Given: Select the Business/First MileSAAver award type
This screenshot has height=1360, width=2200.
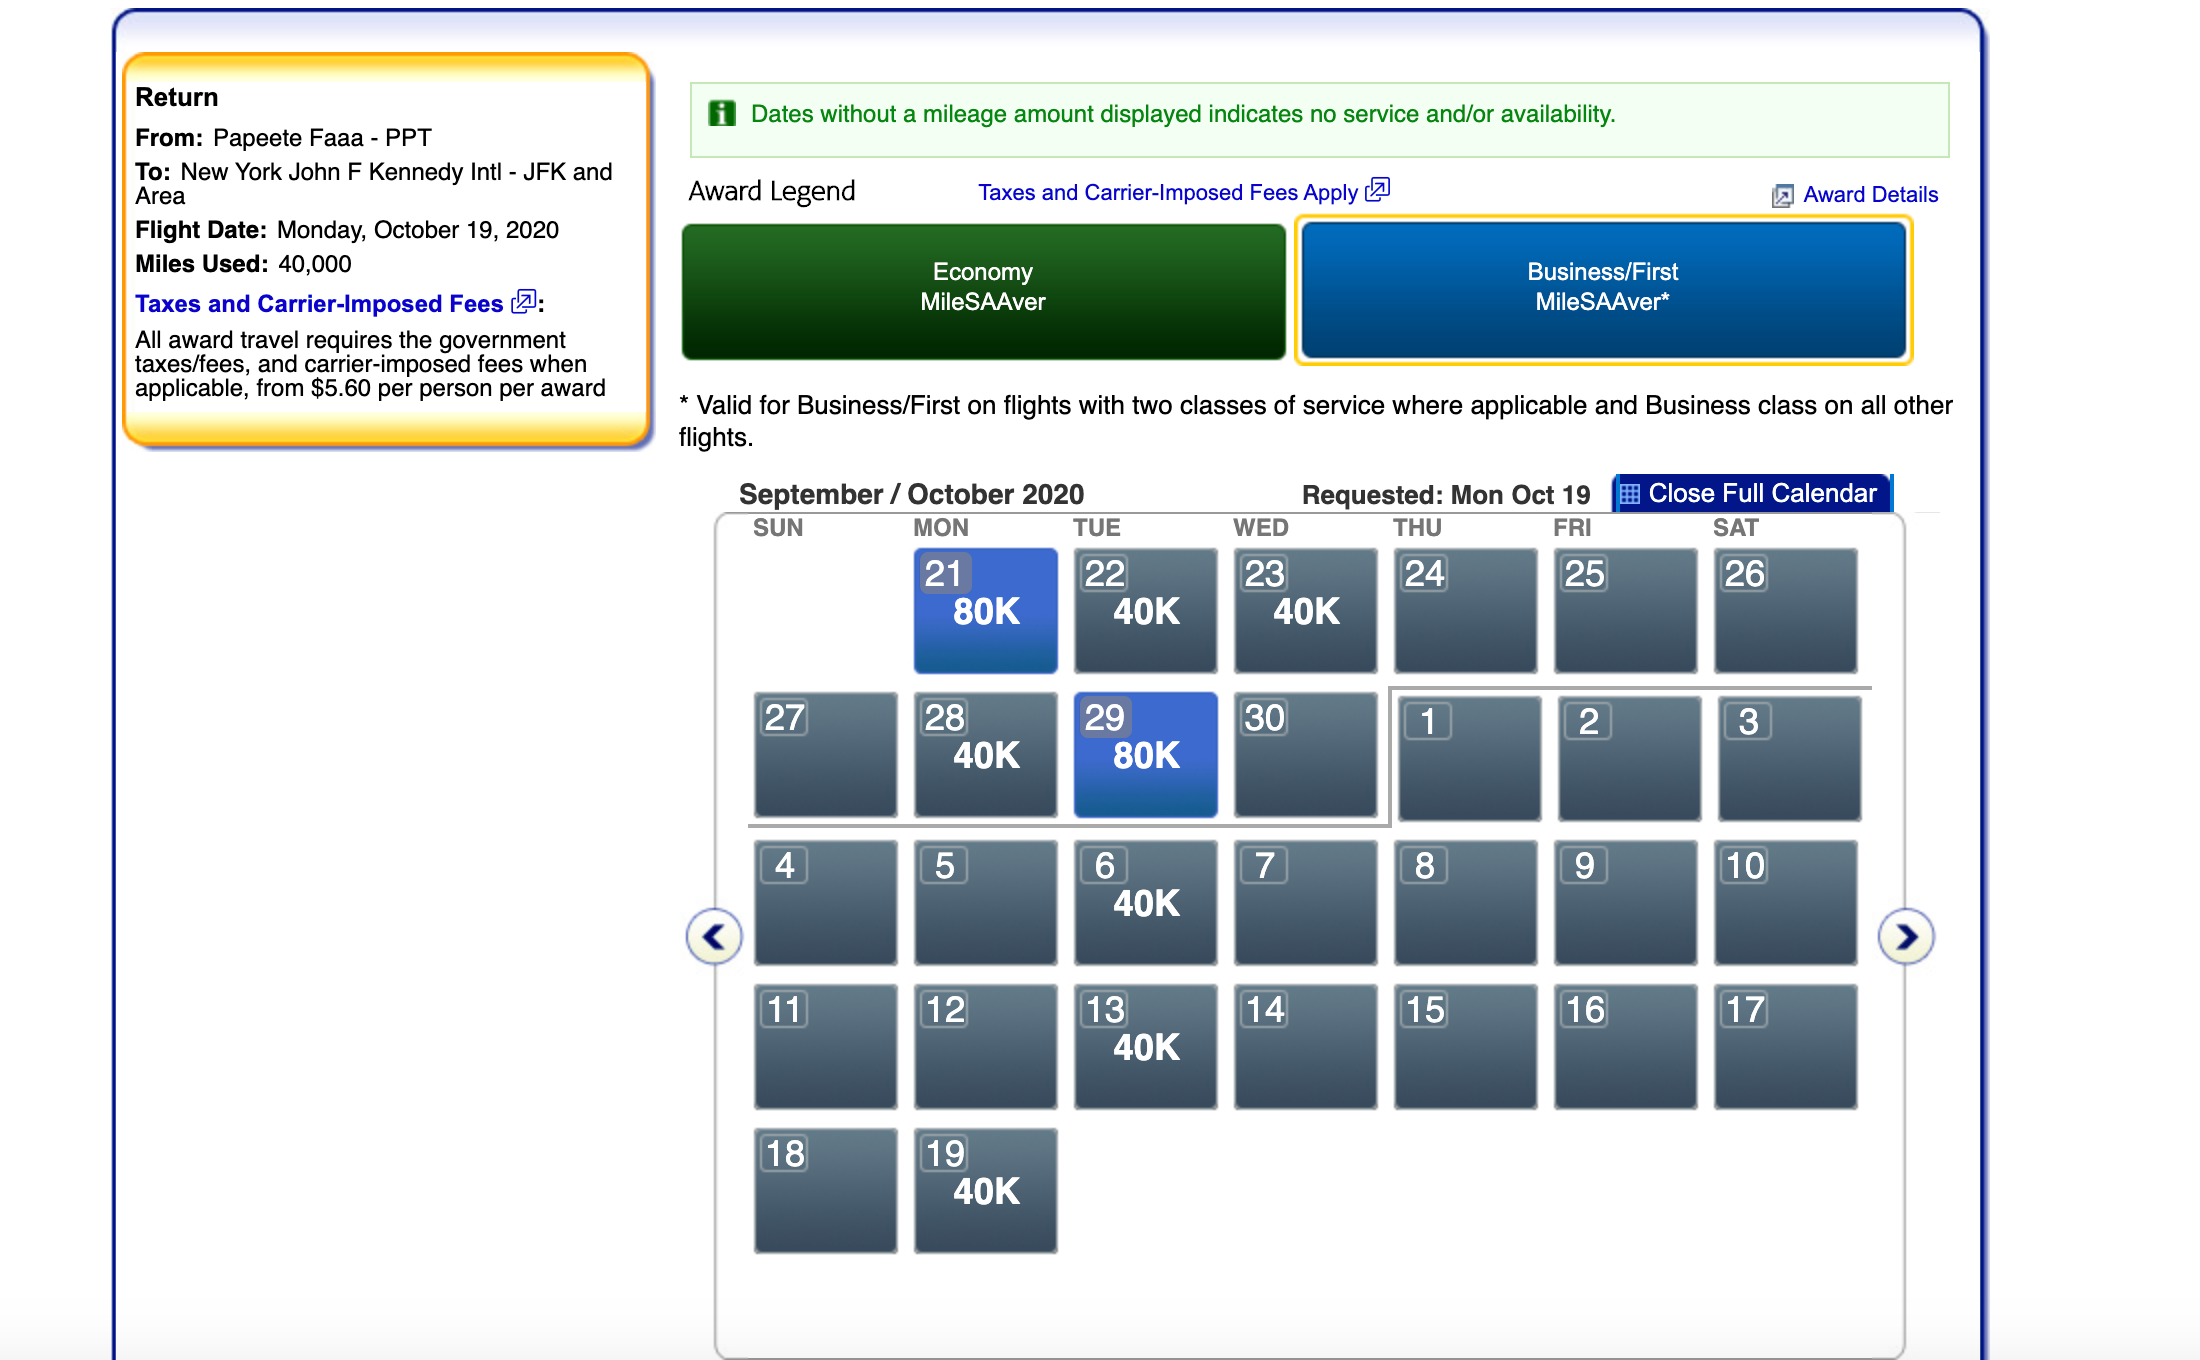Looking at the screenshot, I should click(1603, 290).
